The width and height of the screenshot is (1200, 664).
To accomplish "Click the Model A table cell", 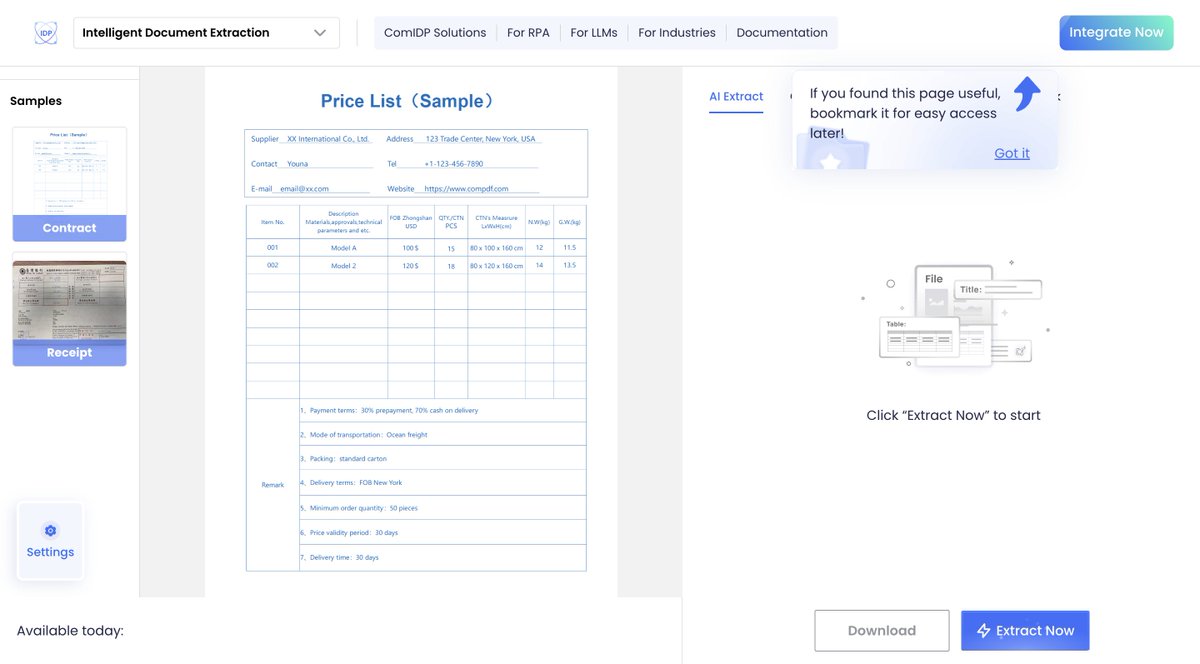I will pyautogui.click(x=343, y=247).
